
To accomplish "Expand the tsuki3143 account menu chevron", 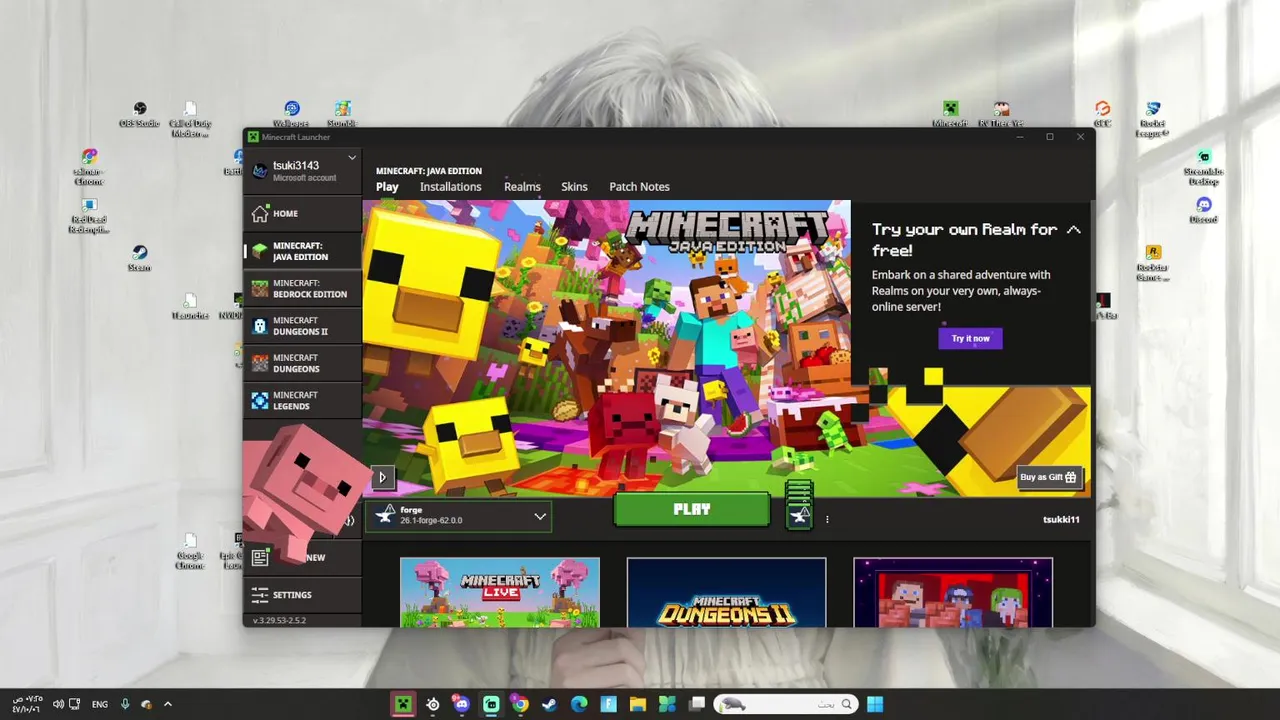I will coord(352,158).
